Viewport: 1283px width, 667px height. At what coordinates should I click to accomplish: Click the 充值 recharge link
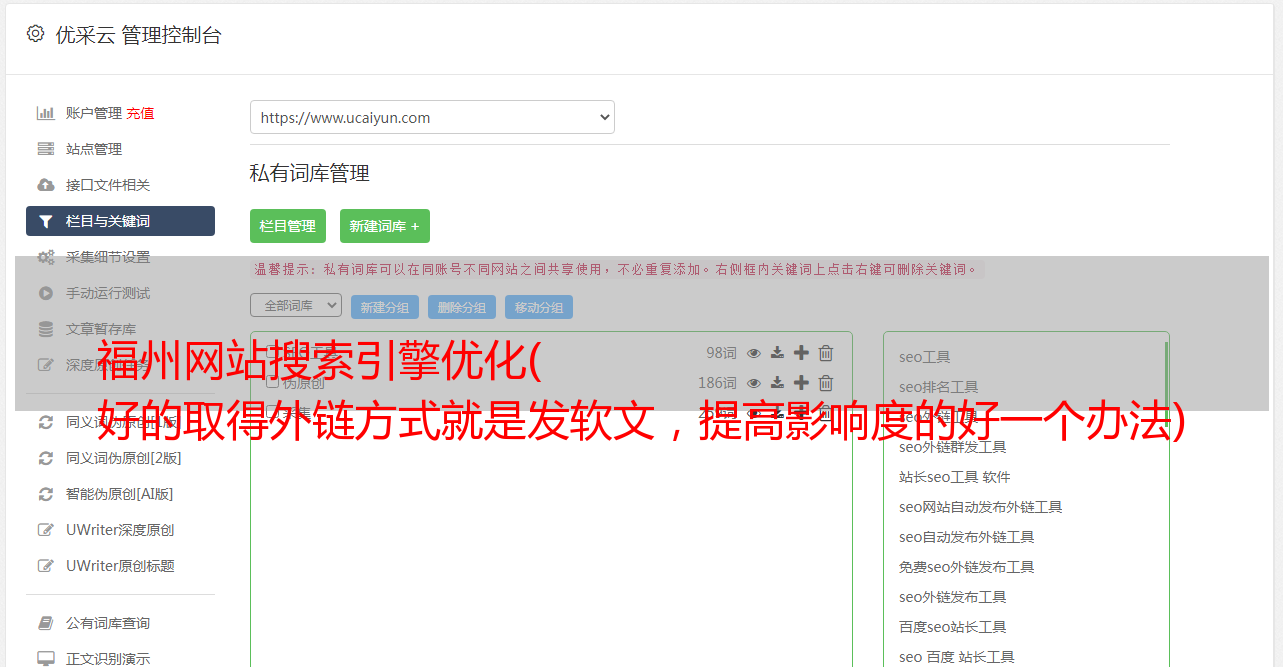(x=140, y=113)
